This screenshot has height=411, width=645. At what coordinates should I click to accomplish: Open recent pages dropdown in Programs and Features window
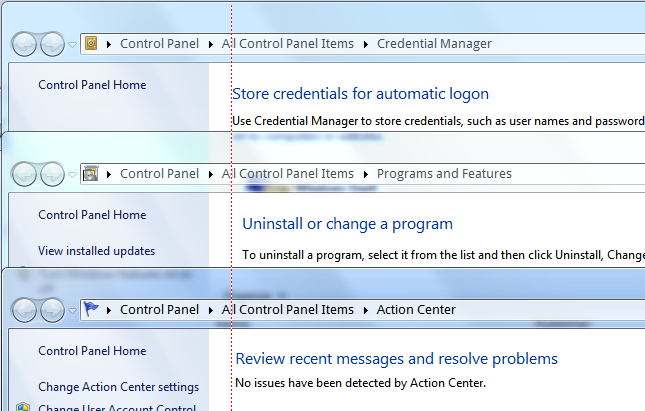click(x=72, y=175)
